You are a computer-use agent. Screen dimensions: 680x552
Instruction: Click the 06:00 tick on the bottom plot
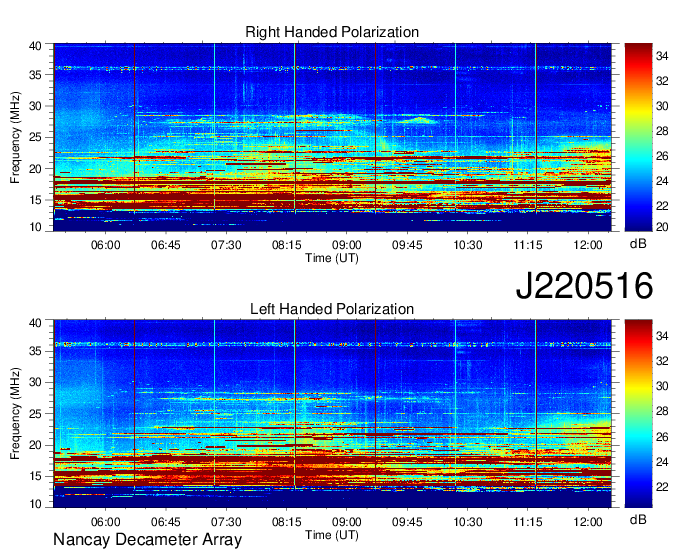coord(105,522)
